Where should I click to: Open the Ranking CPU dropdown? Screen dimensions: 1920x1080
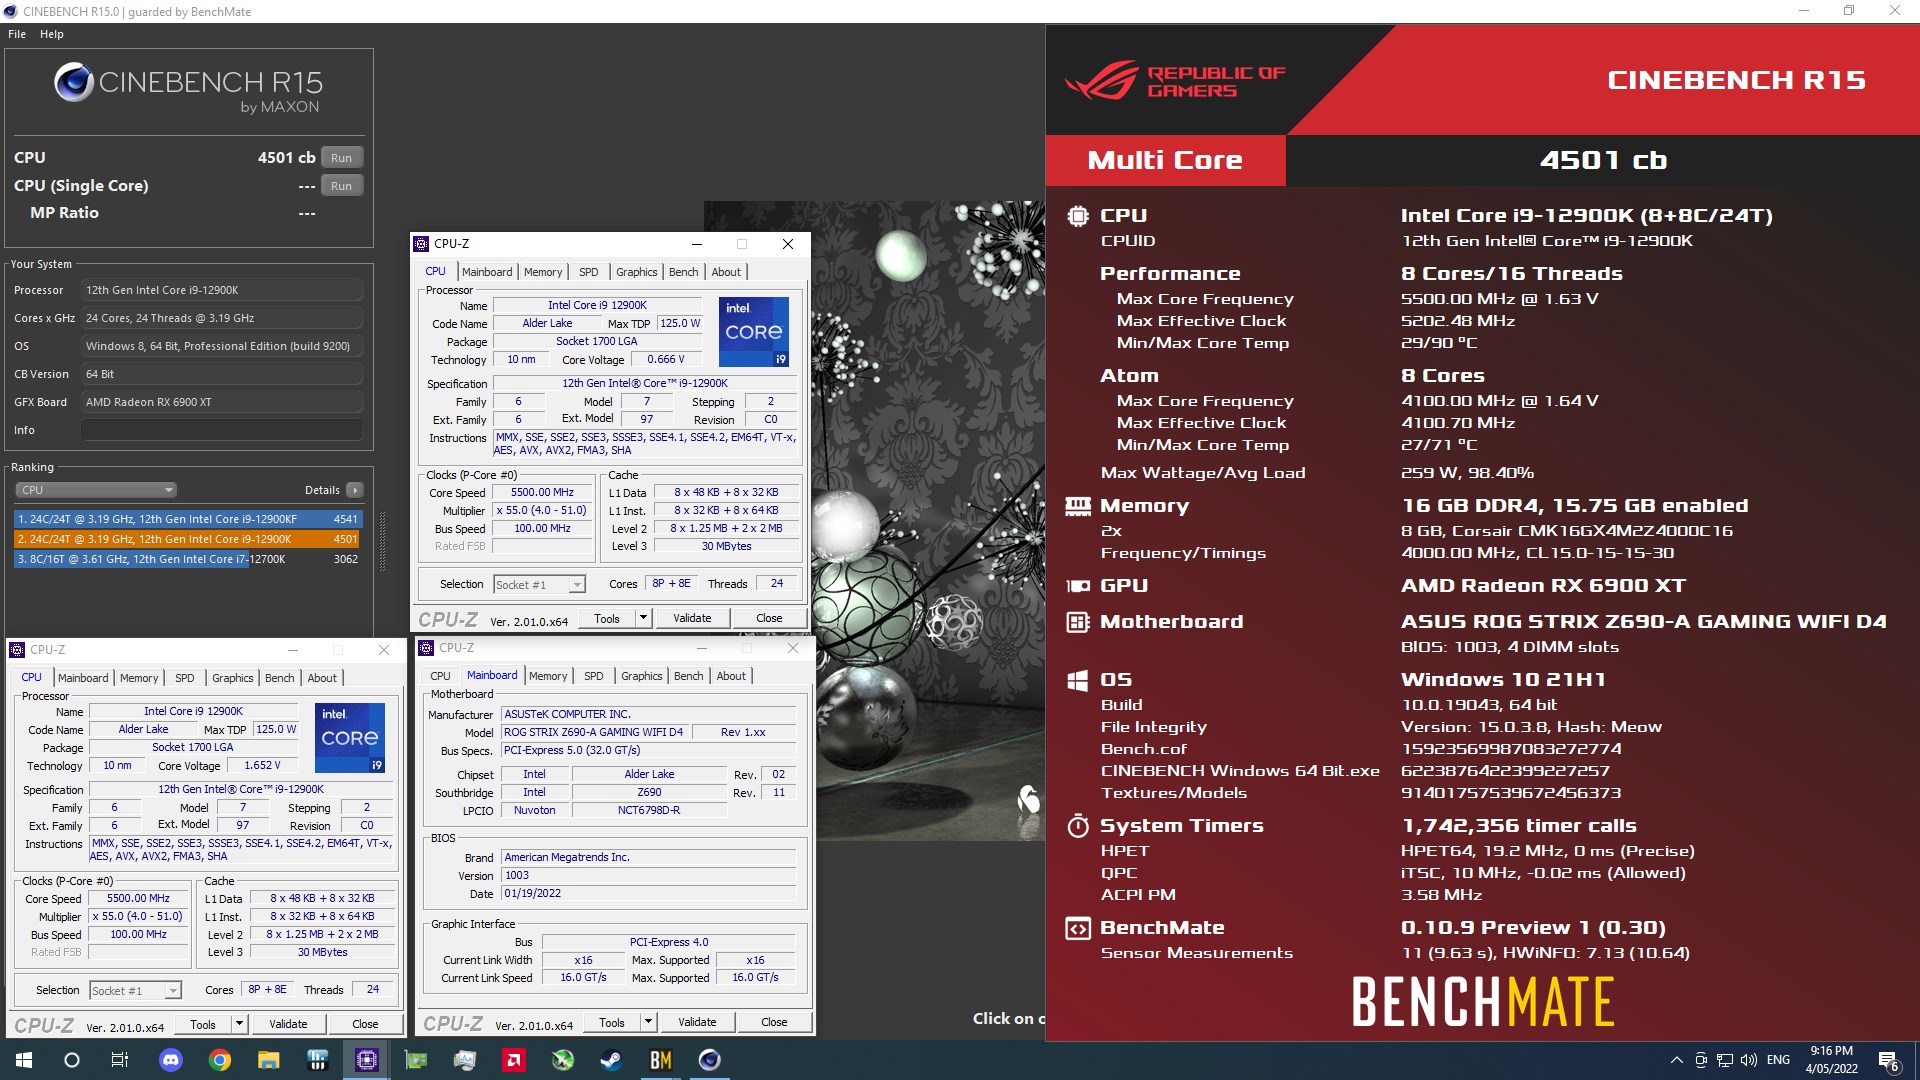click(x=96, y=490)
